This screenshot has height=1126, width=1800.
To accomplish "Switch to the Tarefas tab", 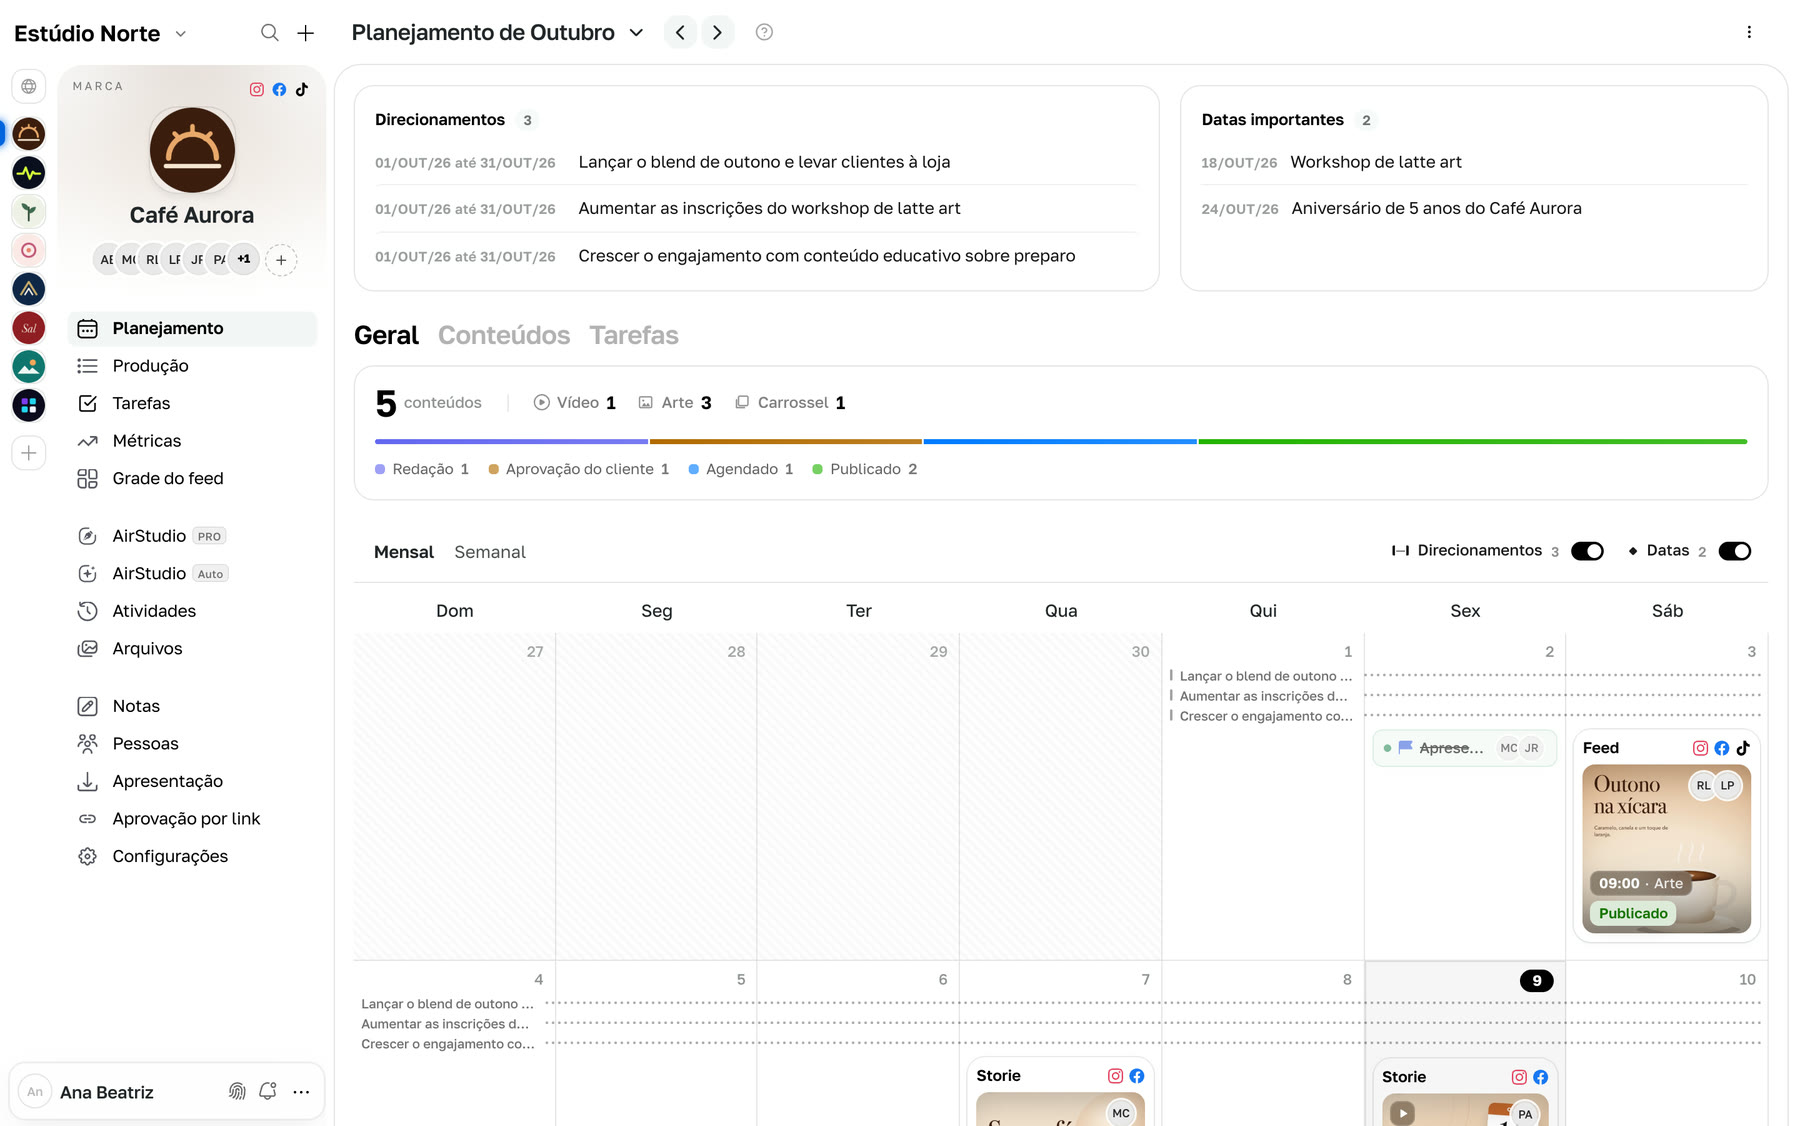I will (634, 335).
